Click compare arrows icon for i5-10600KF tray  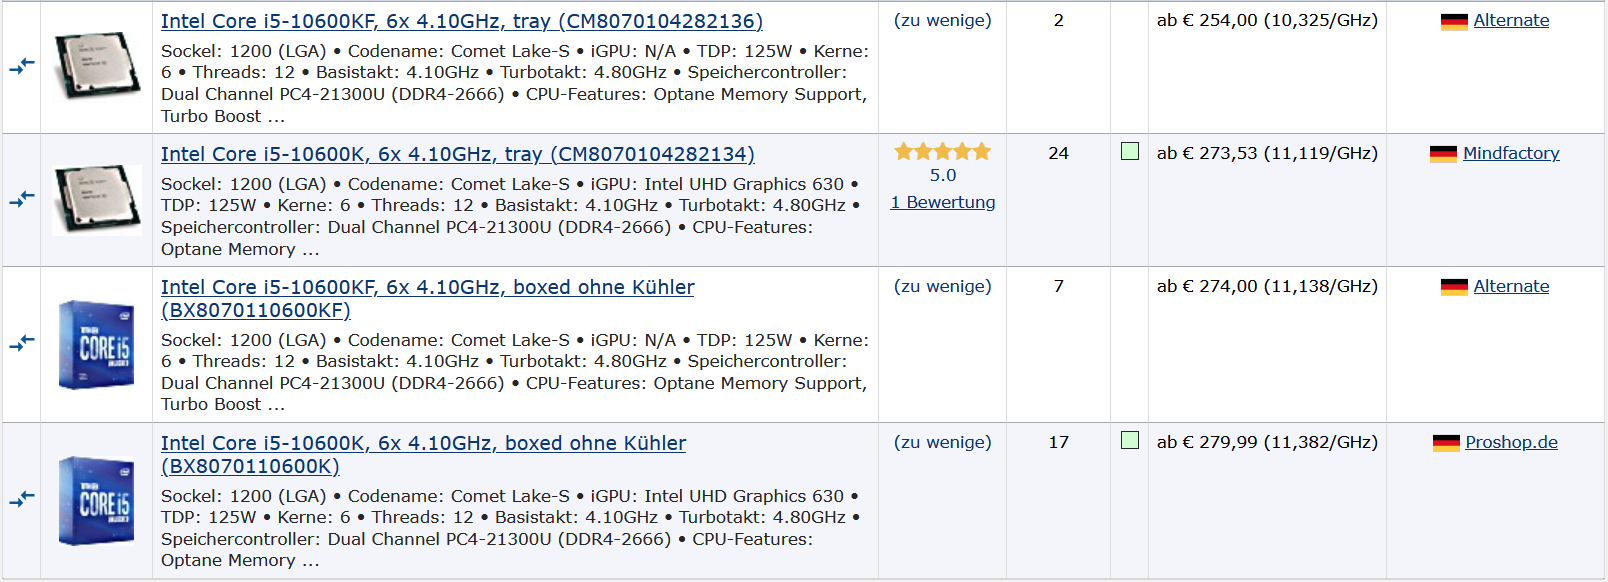click(22, 66)
